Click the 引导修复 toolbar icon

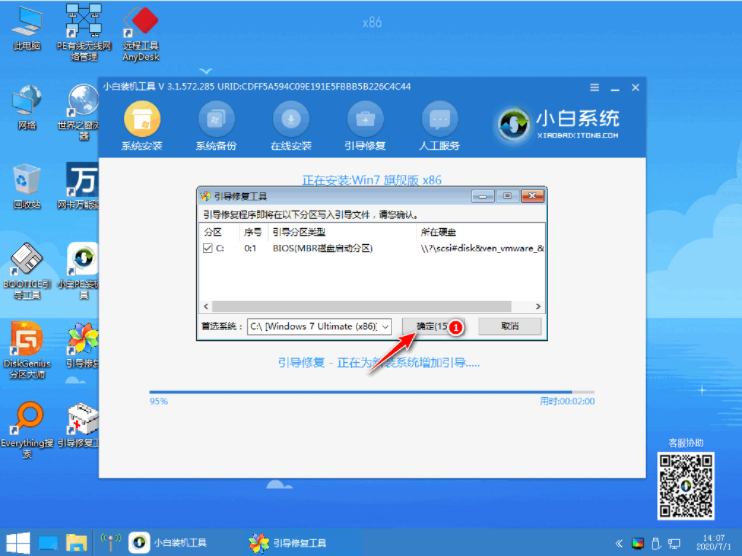363,119
